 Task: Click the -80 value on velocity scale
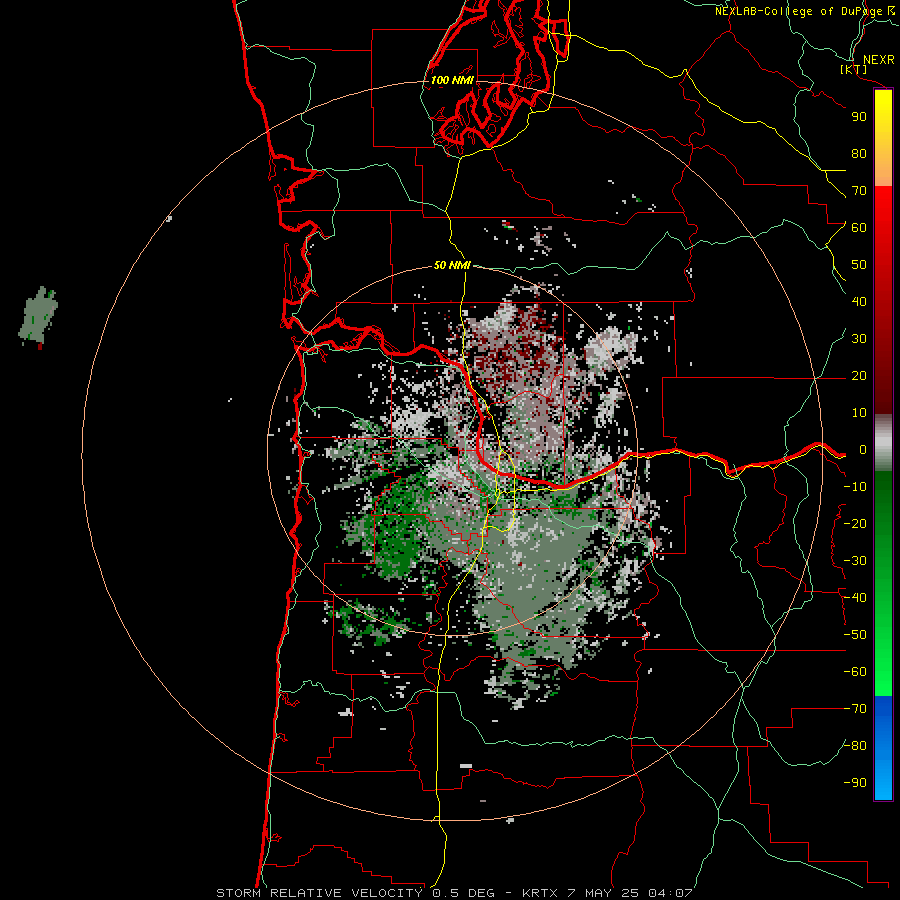pos(855,746)
